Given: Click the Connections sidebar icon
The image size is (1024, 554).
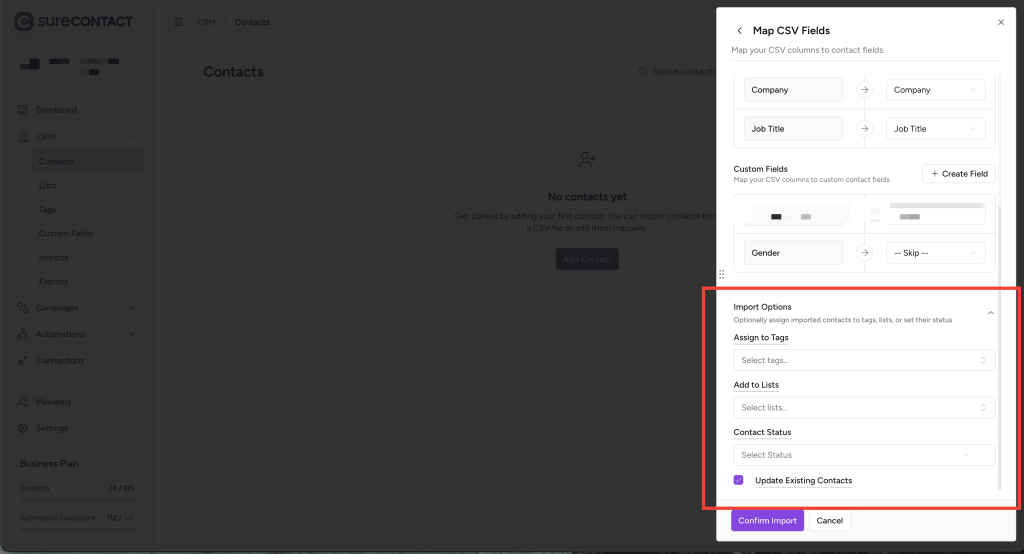Looking at the screenshot, I should click(23, 360).
